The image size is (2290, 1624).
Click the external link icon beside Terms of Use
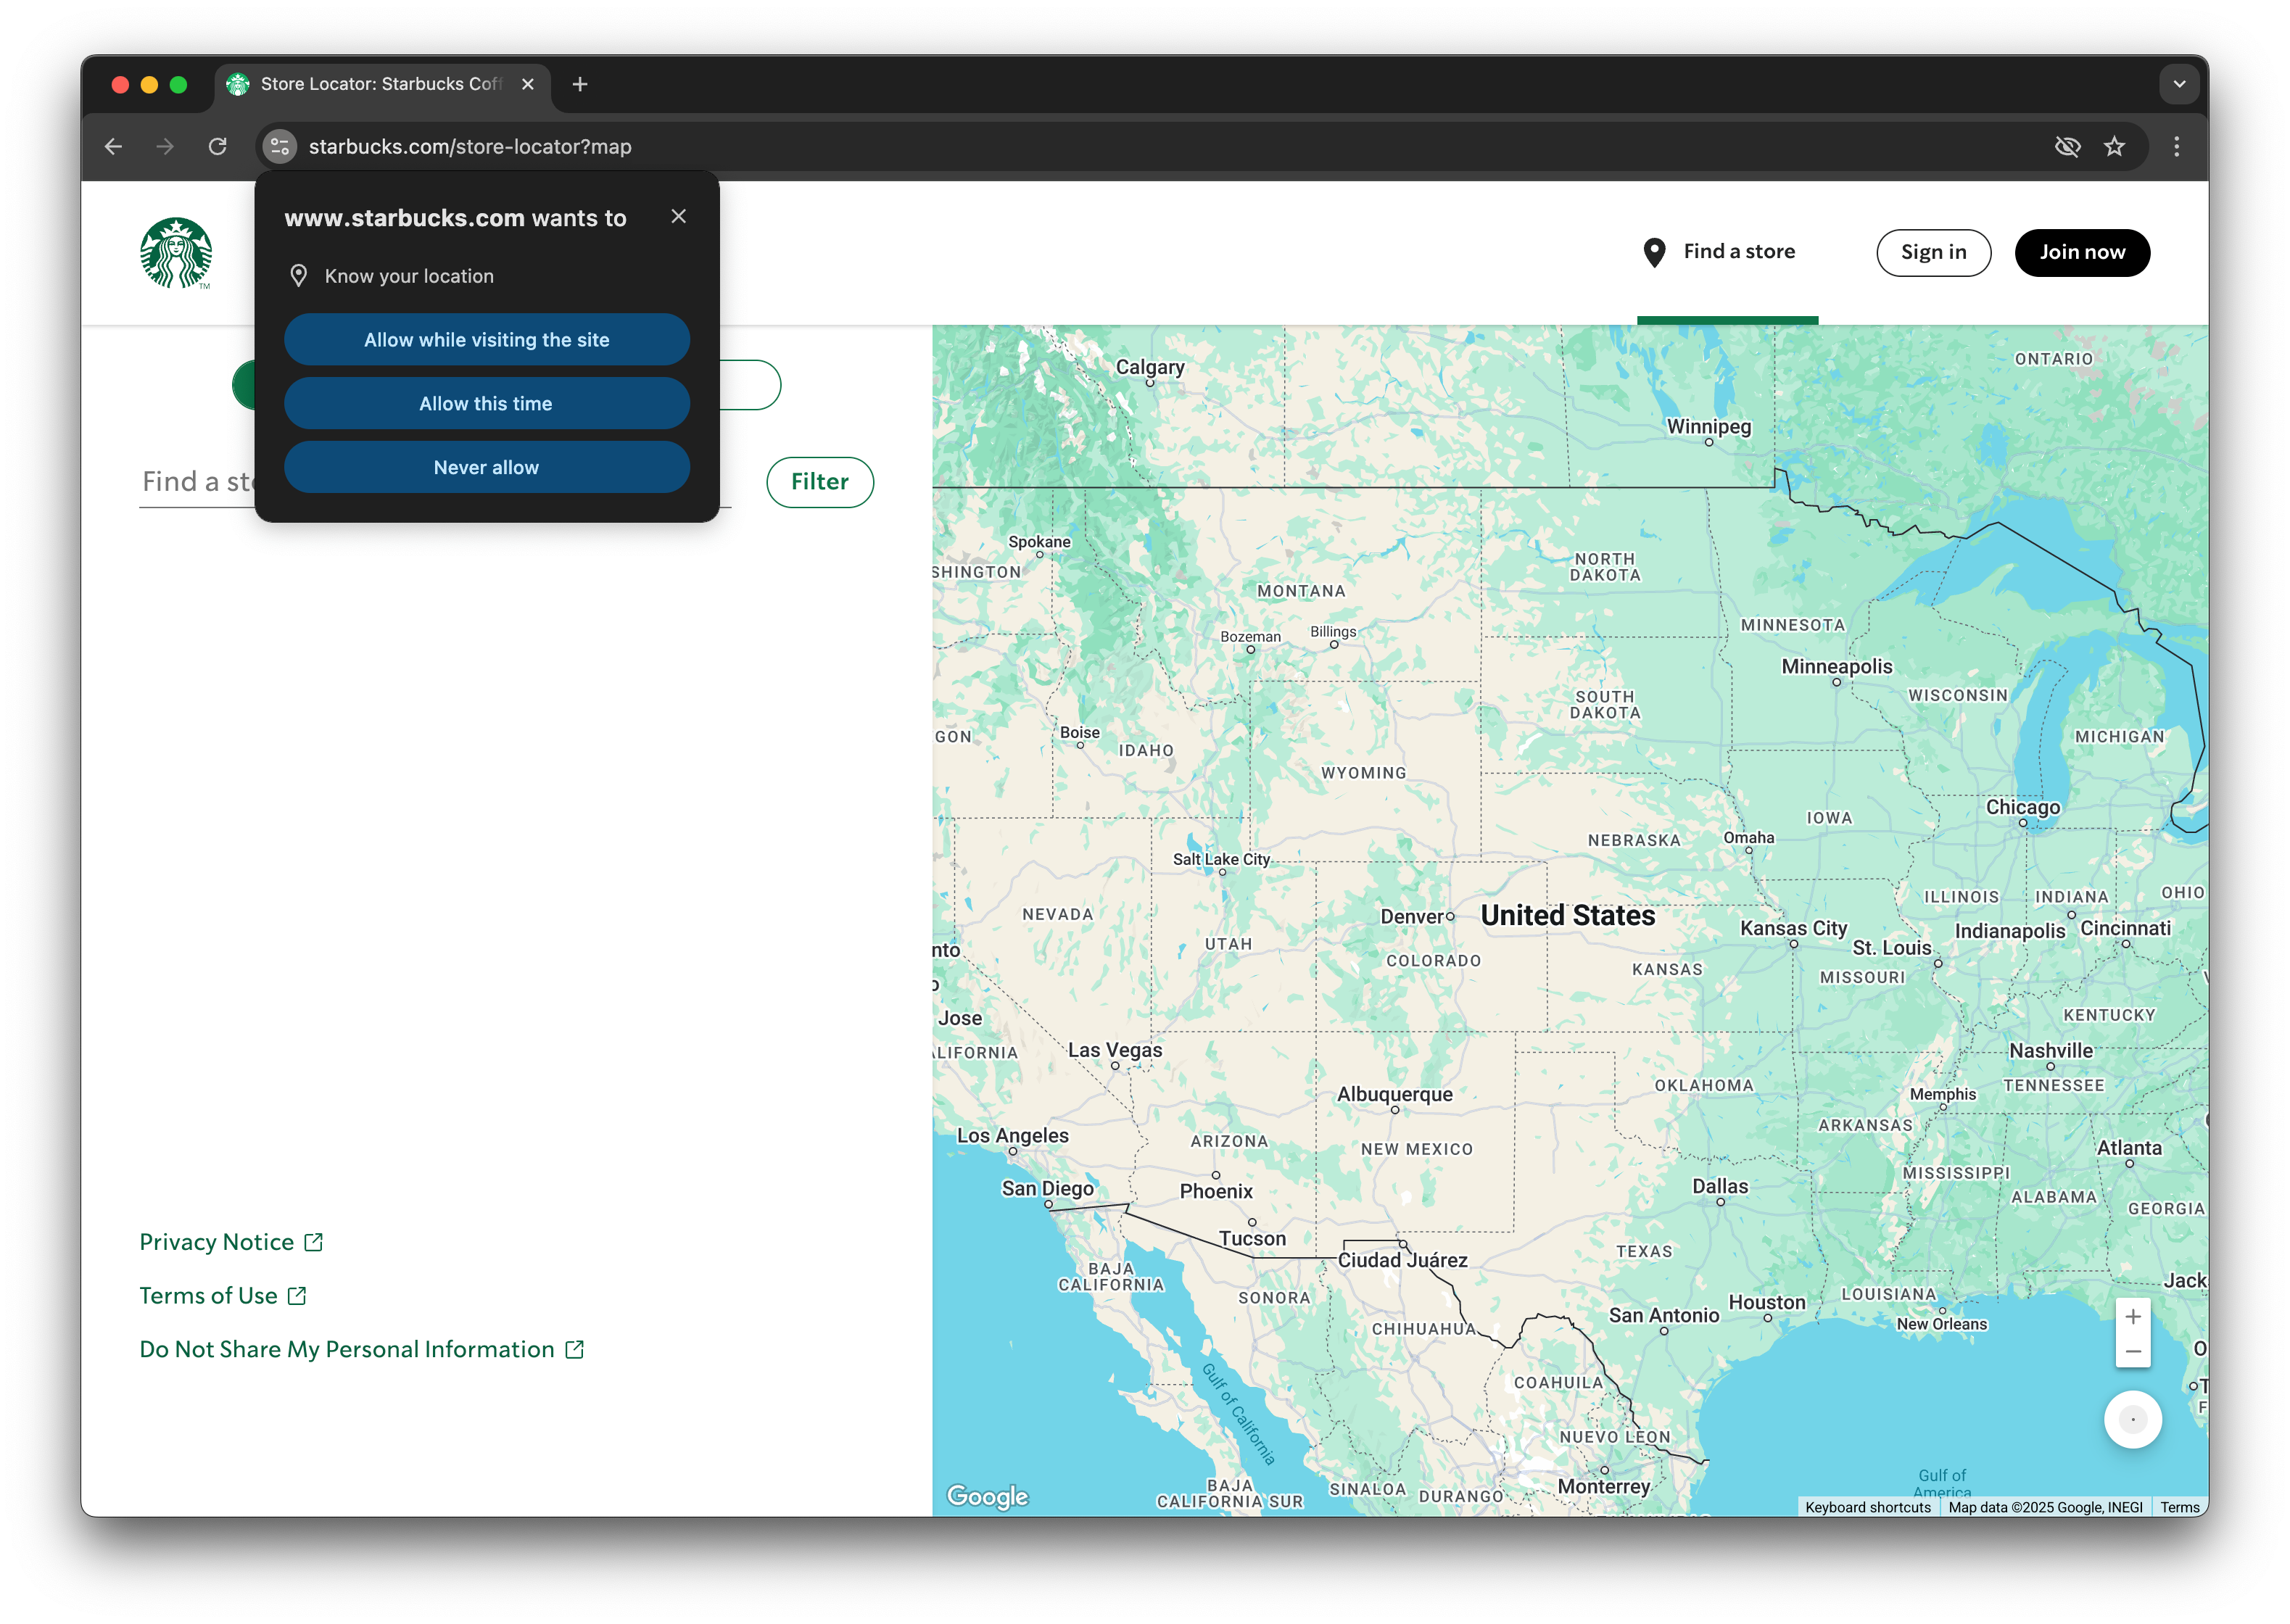pos(297,1296)
